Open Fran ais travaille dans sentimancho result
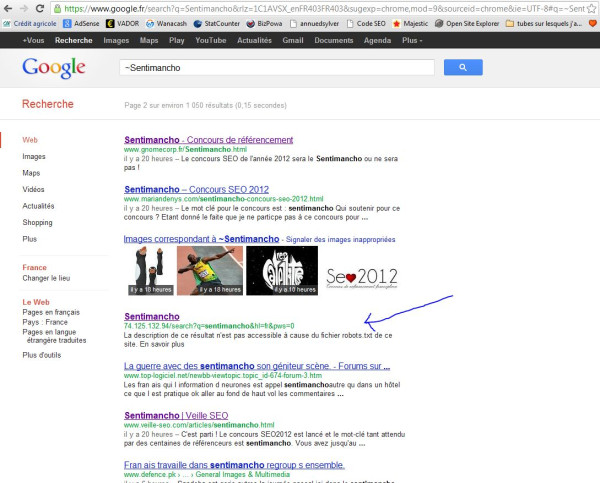600x483 pixels. click(234, 465)
